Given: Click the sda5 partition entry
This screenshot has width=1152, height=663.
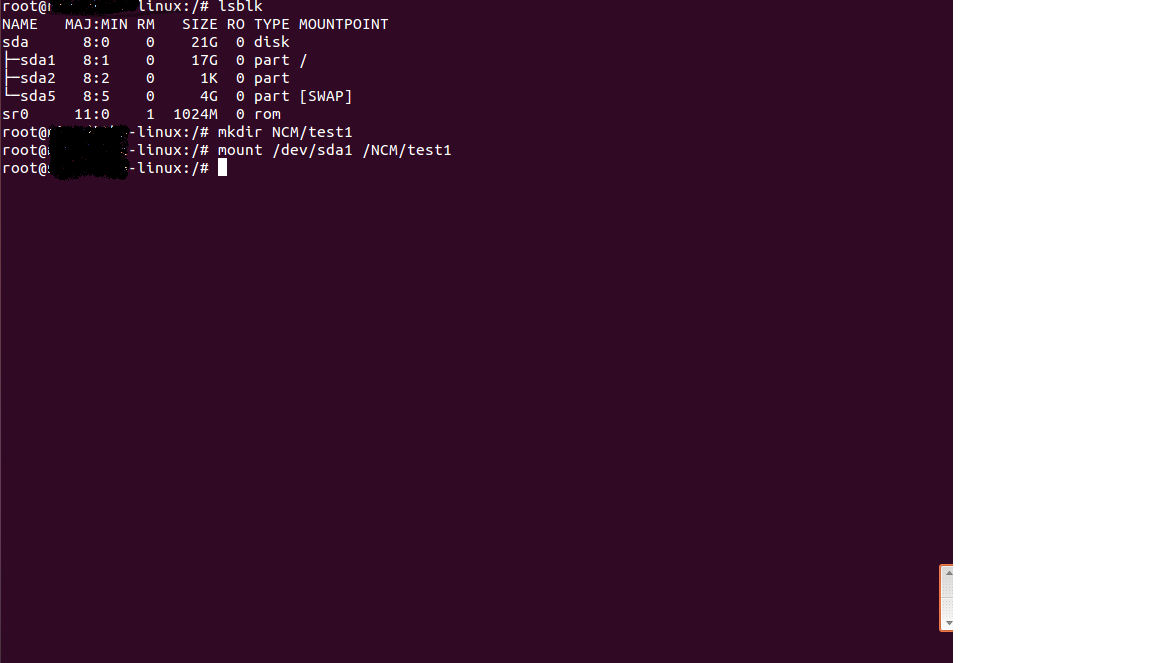Looking at the screenshot, I should pyautogui.click(x=37, y=96).
